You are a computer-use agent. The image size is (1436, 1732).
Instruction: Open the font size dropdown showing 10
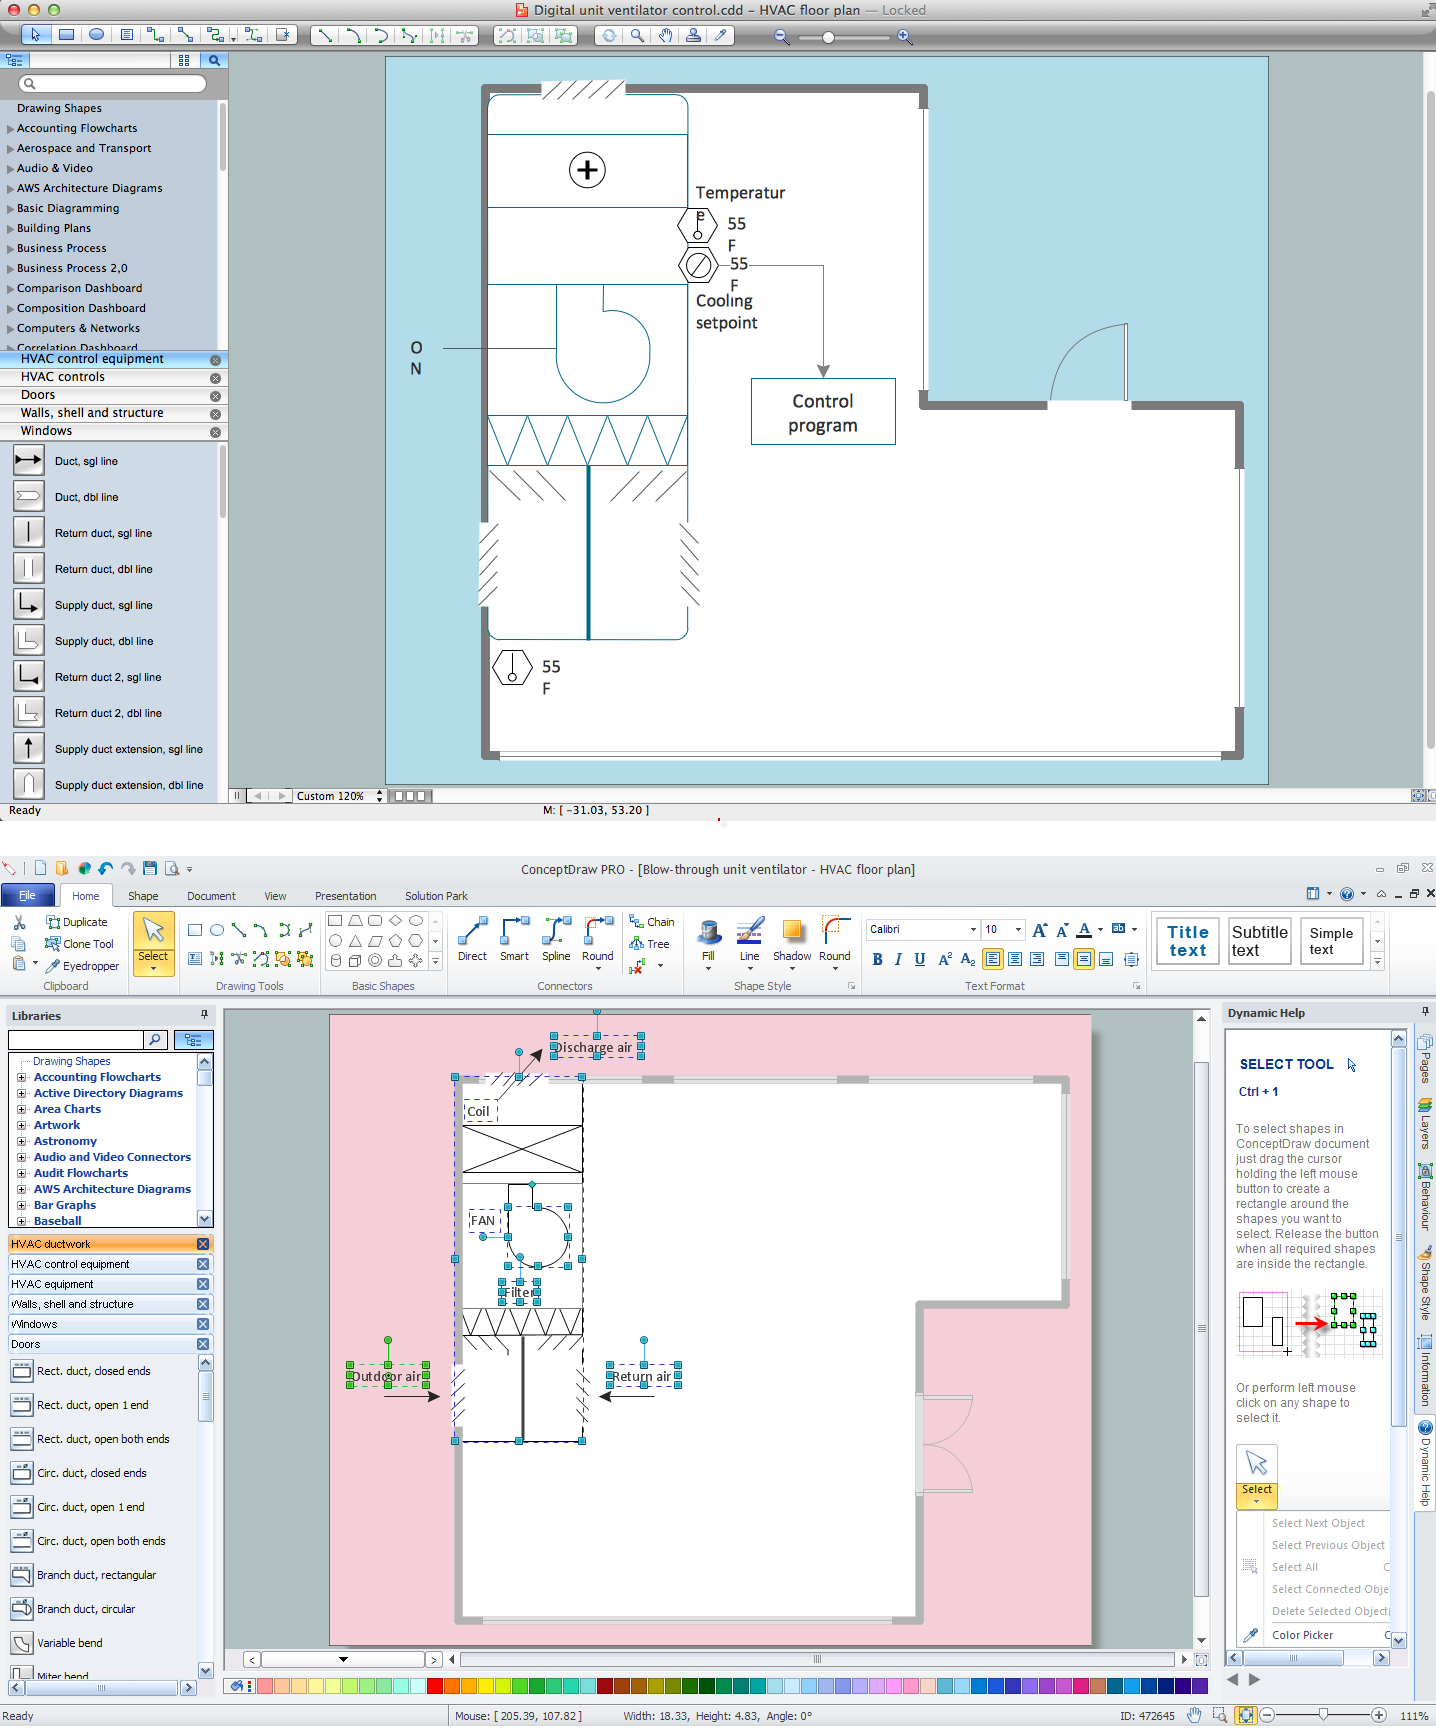[x=1018, y=930]
